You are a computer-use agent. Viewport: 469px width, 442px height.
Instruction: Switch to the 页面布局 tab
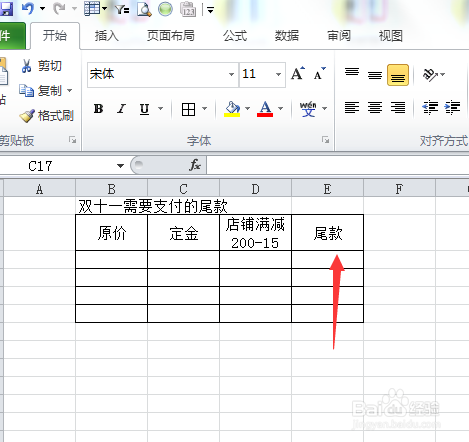tap(171, 36)
